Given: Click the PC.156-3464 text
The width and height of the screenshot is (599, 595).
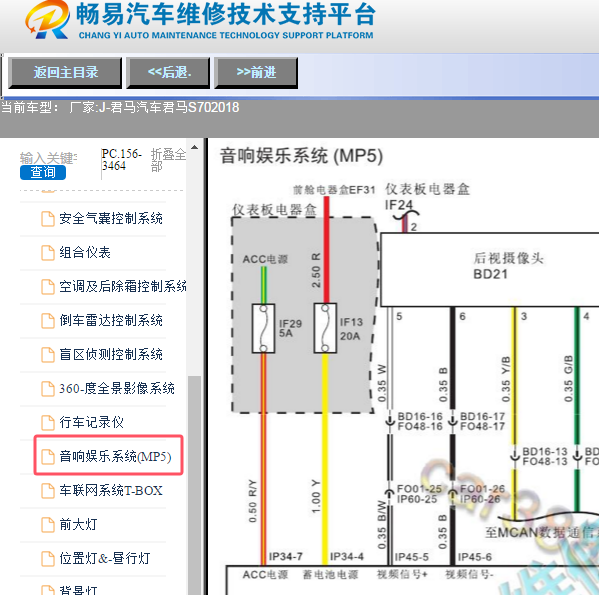Looking at the screenshot, I should 121,160.
